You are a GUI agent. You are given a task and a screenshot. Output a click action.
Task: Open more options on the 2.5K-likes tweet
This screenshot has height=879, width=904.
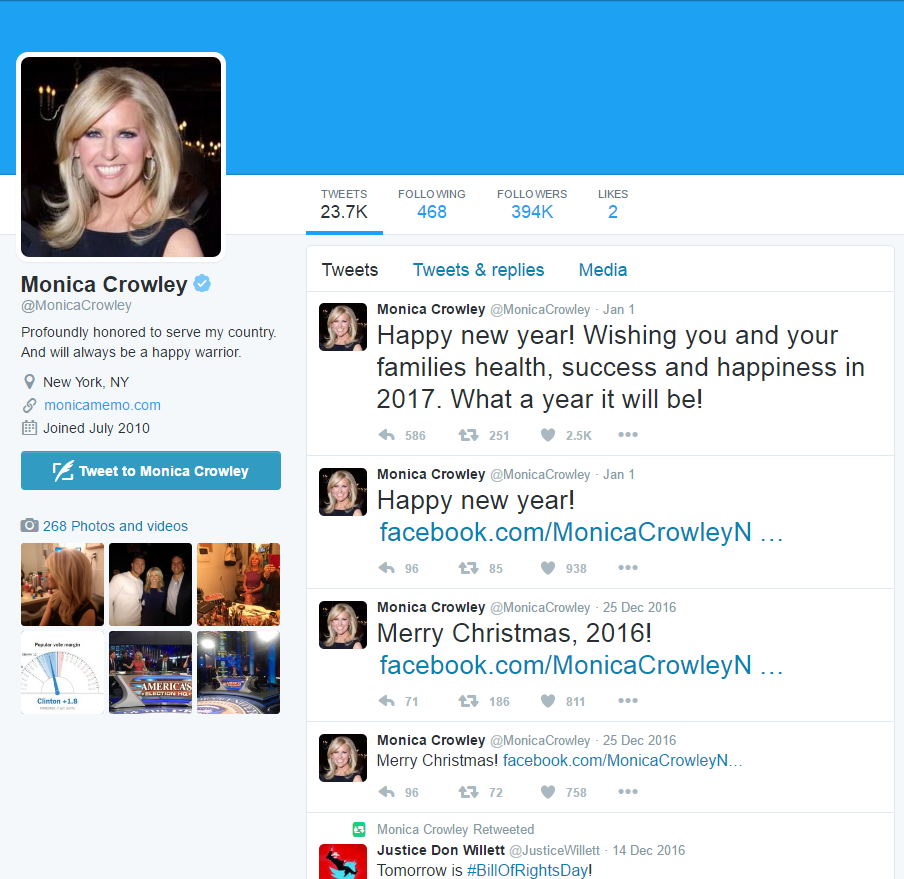(x=627, y=435)
